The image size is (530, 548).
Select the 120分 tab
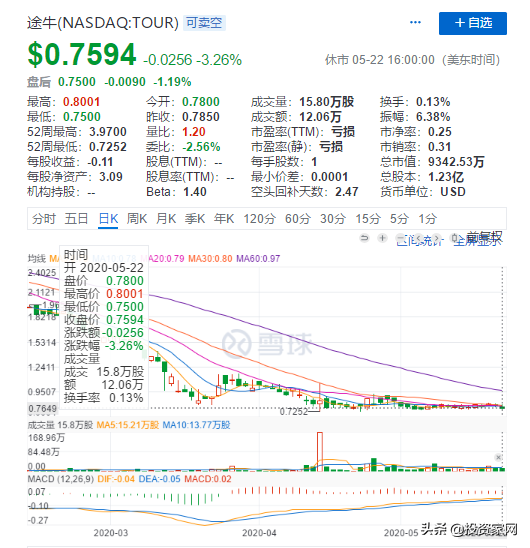click(x=259, y=219)
